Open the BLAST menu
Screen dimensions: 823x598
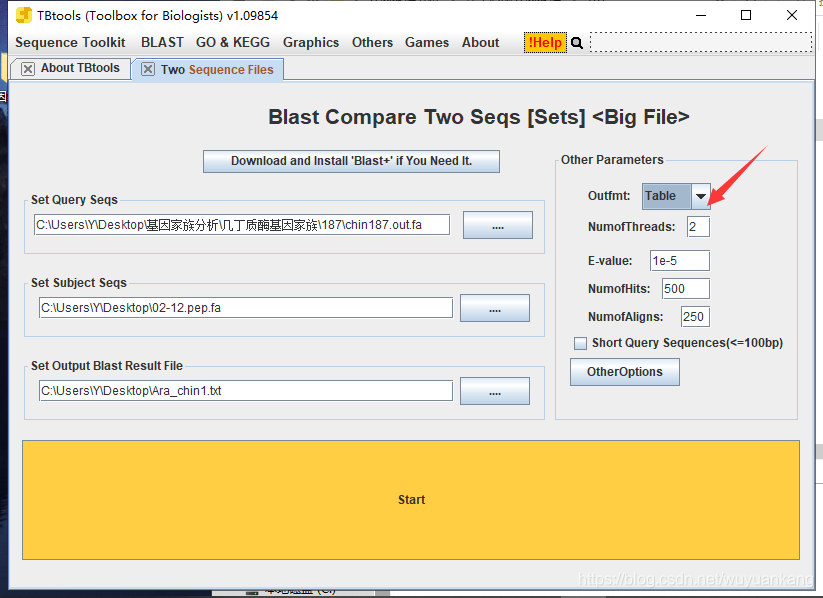pos(162,43)
